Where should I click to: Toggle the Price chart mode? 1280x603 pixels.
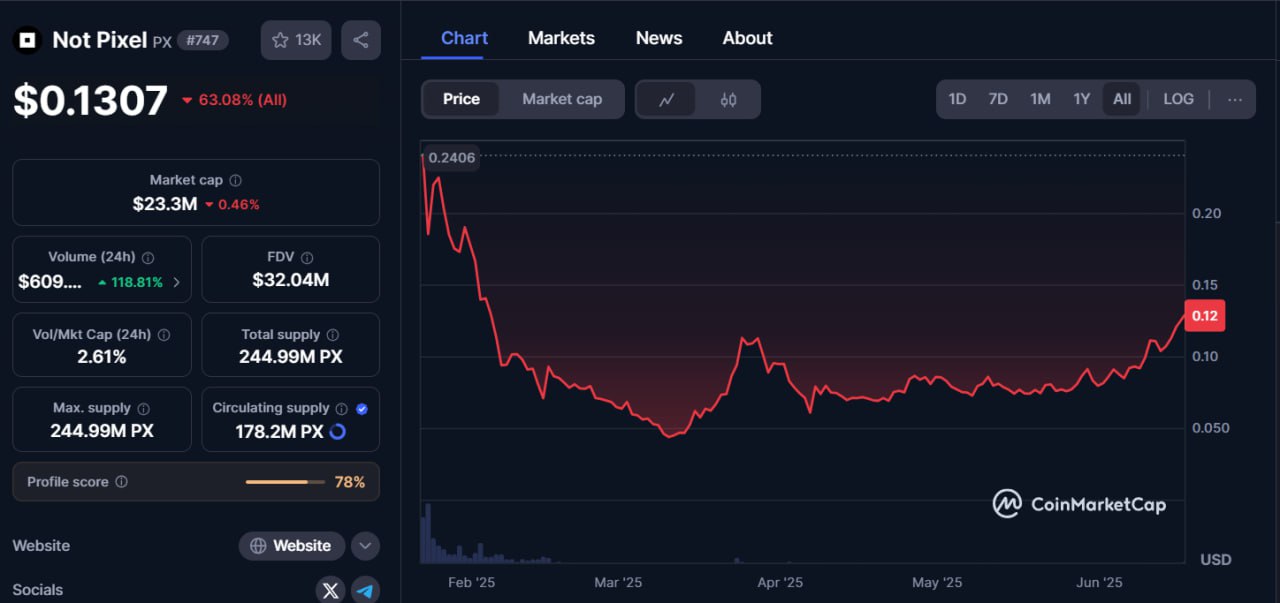[x=461, y=99]
